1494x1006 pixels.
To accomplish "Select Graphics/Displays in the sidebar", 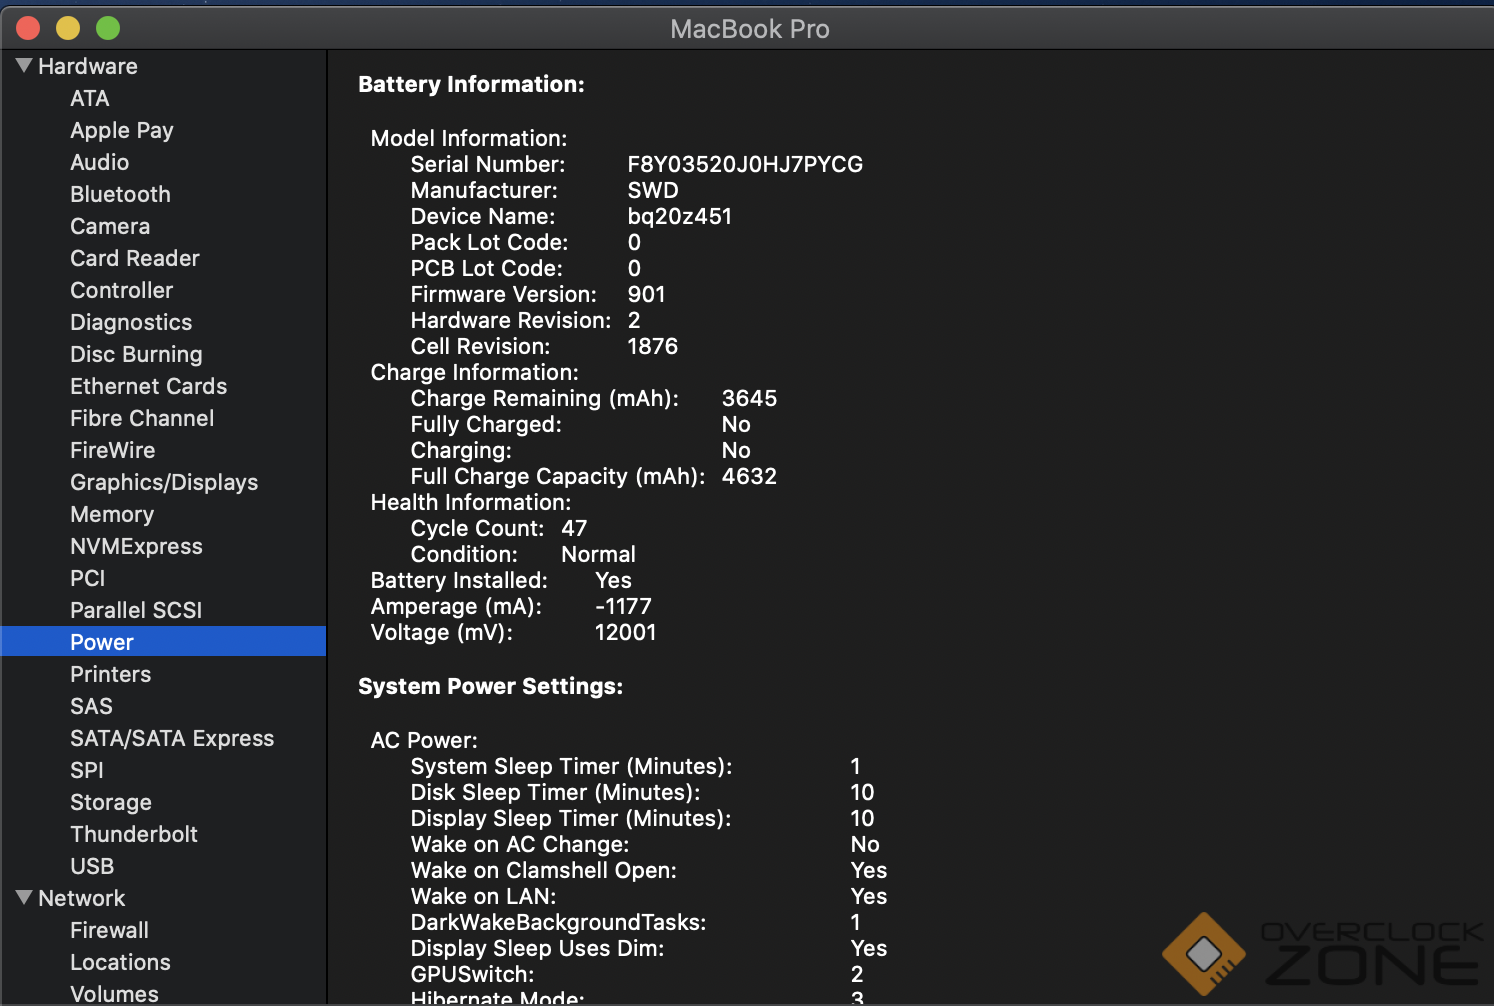I will 164,482.
